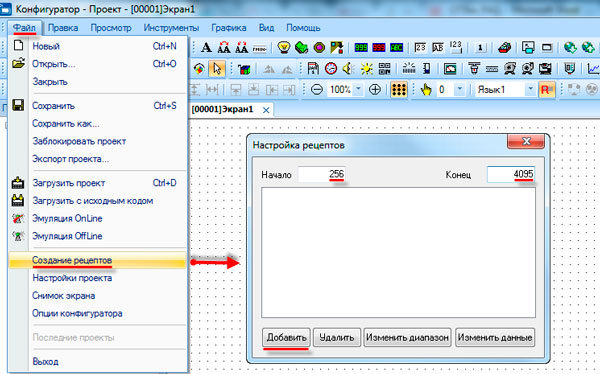Click the lamp indicator icon in toolbar

click(284, 47)
